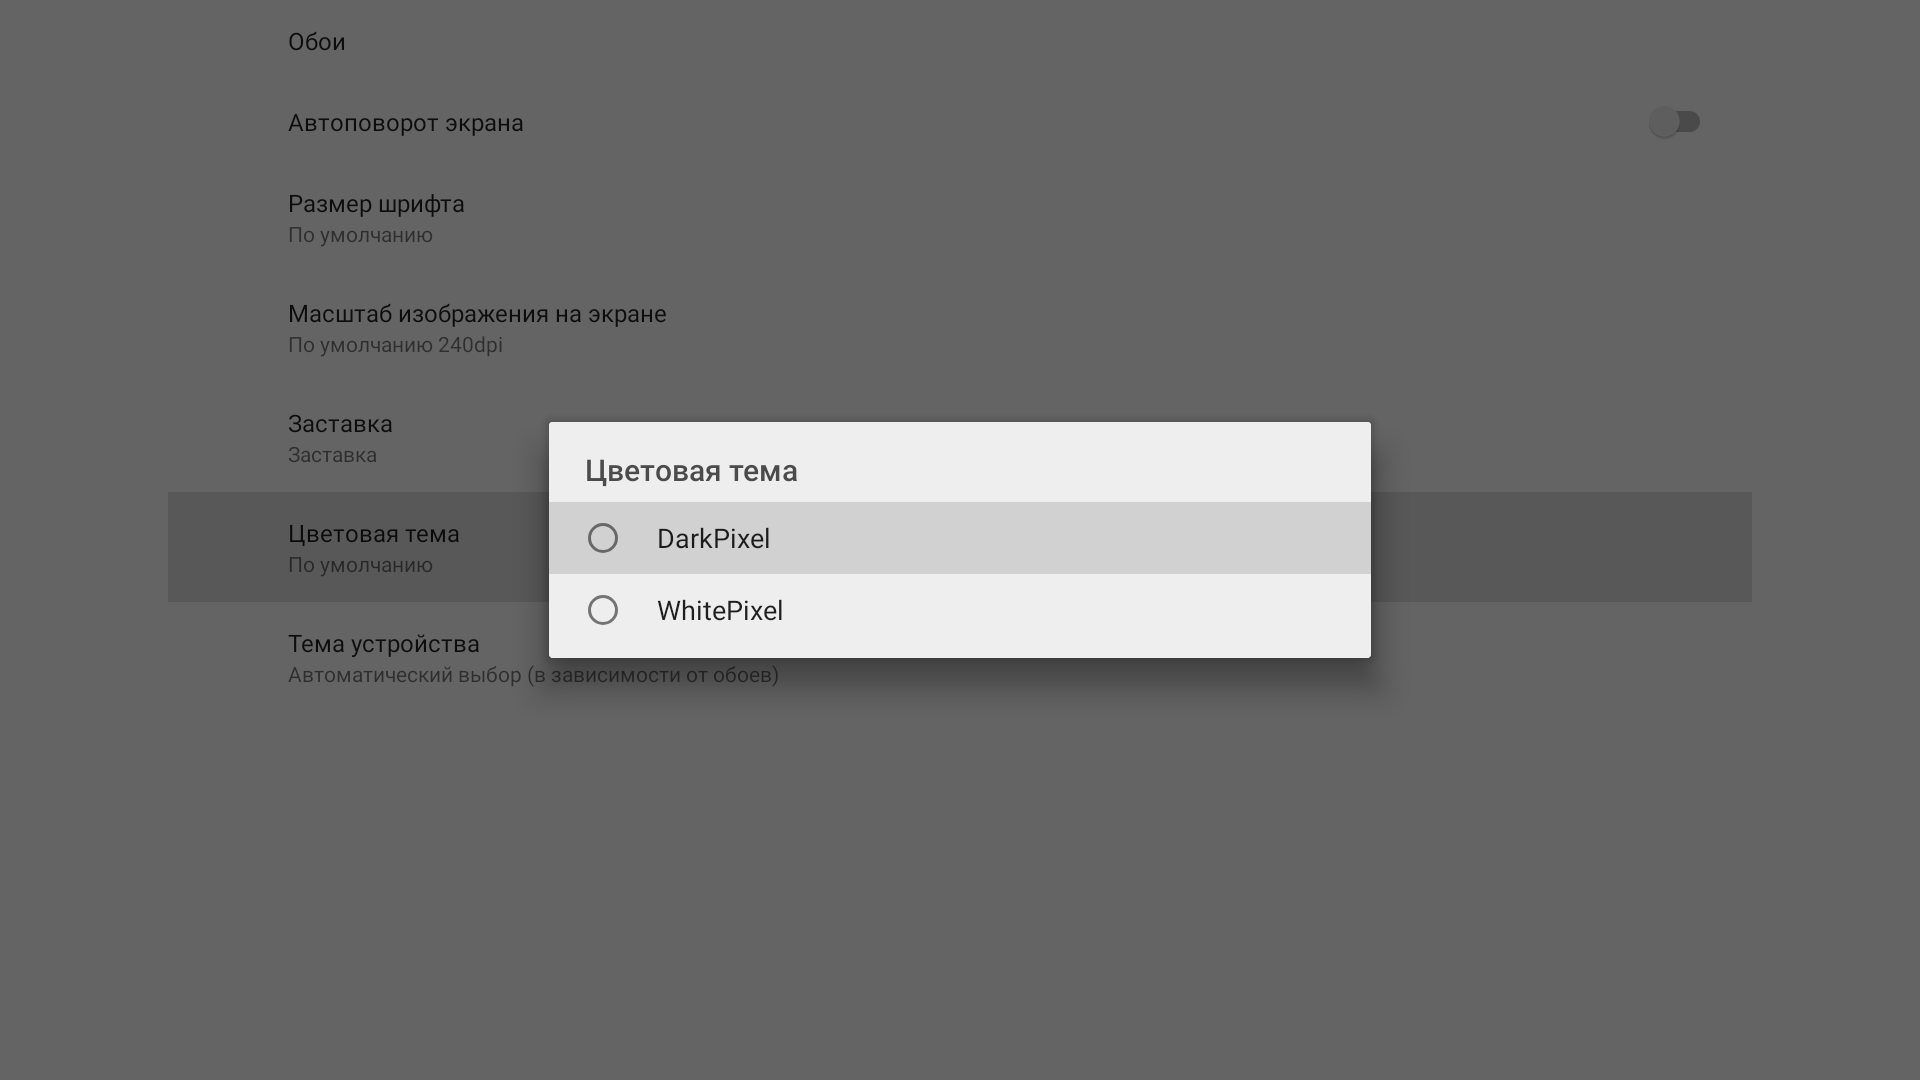Screen dimensions: 1920x1080
Task: Click По умолчанию under Размер шрифта
Action: tap(360, 235)
